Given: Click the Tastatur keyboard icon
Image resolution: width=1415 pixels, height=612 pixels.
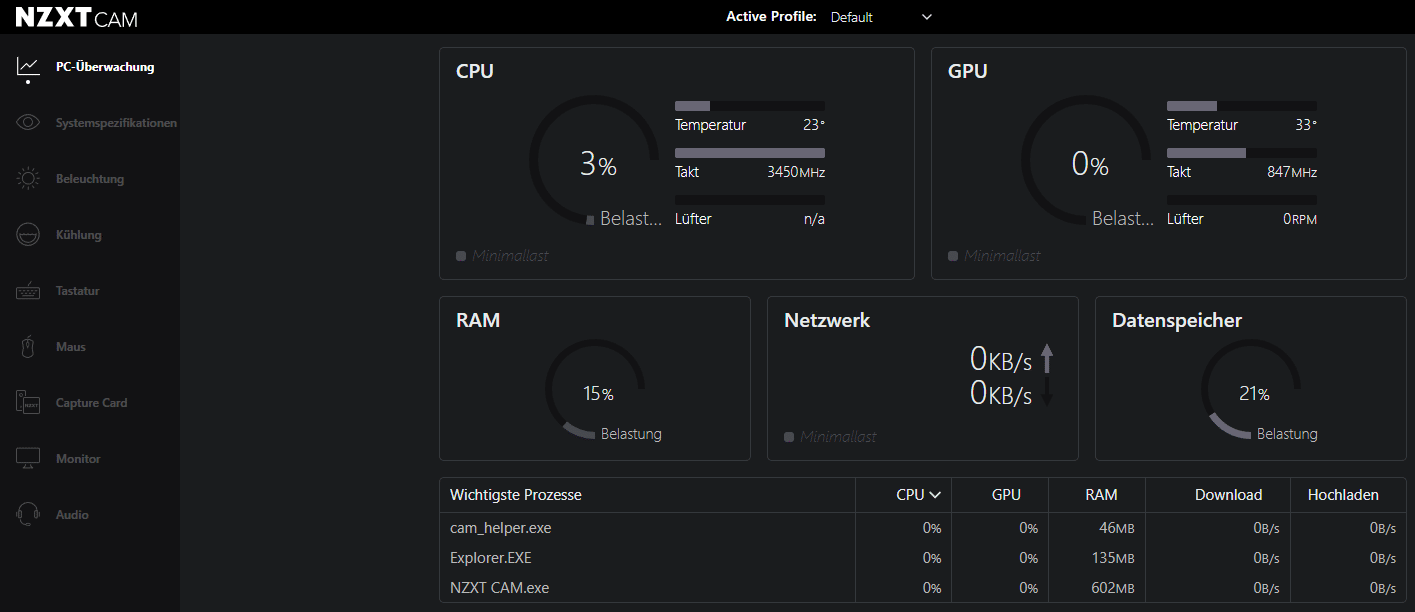Looking at the screenshot, I should 28,291.
